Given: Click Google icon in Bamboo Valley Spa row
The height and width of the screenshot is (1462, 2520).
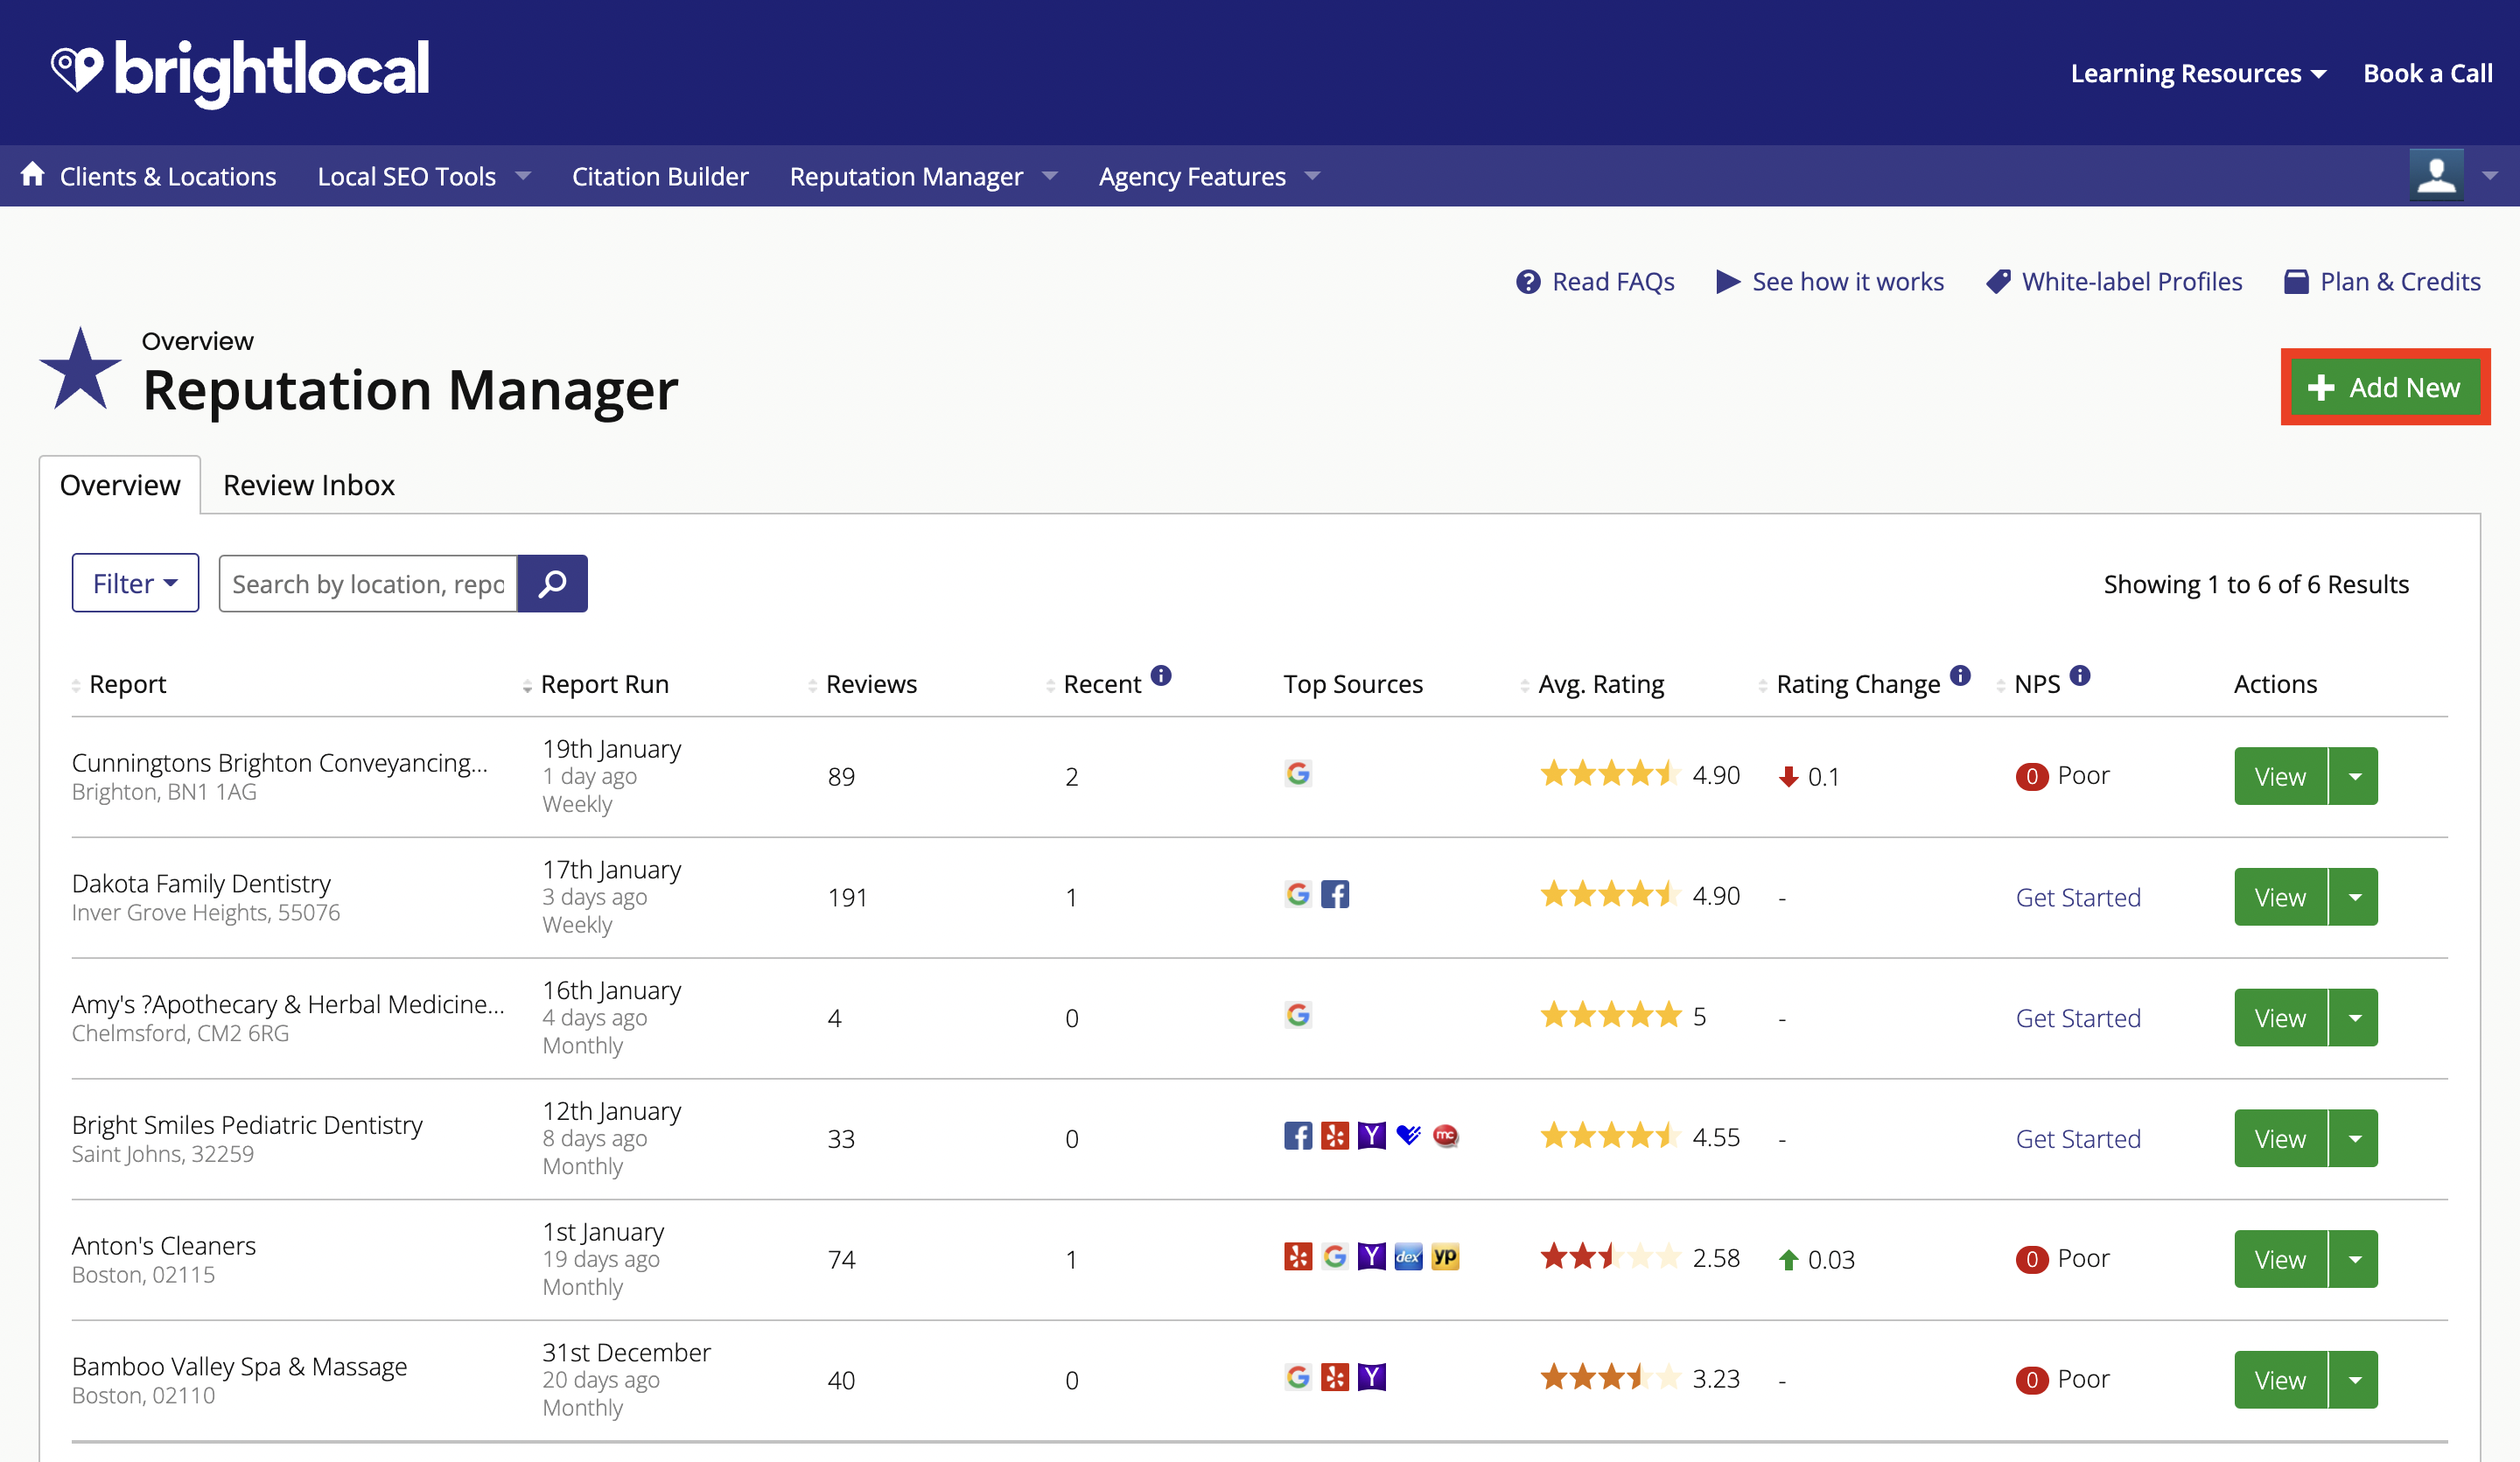Looking at the screenshot, I should [1298, 1377].
